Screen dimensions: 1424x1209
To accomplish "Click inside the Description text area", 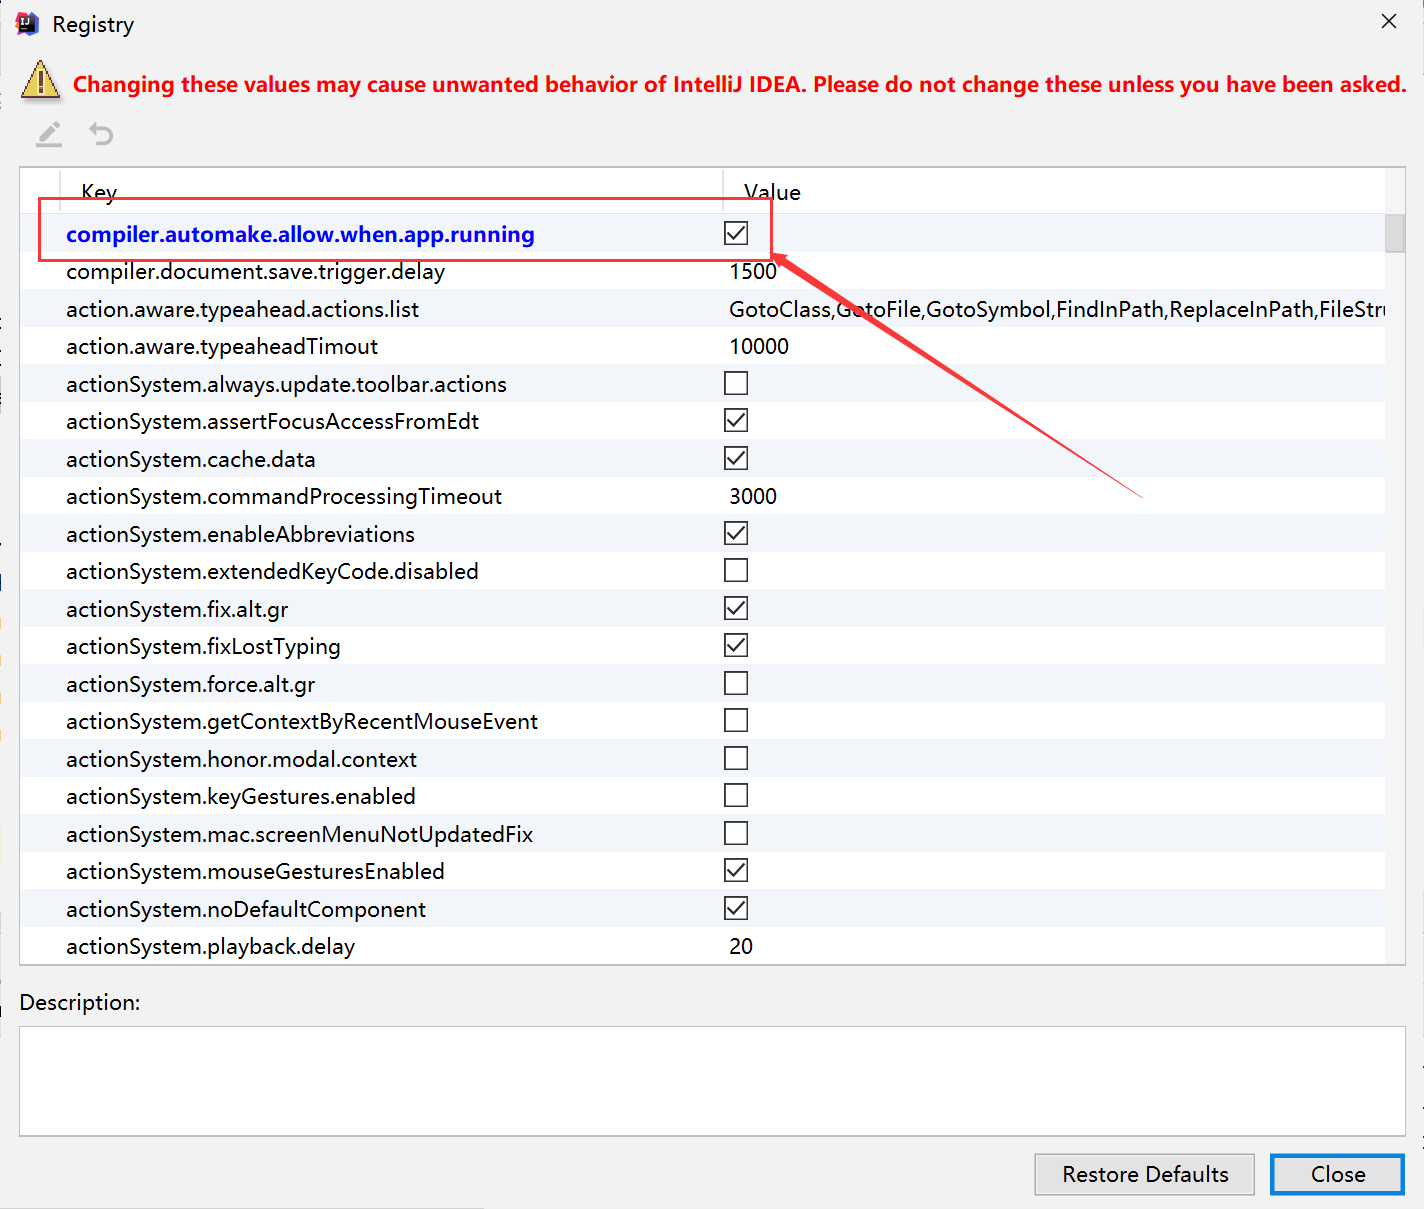I will [712, 1081].
